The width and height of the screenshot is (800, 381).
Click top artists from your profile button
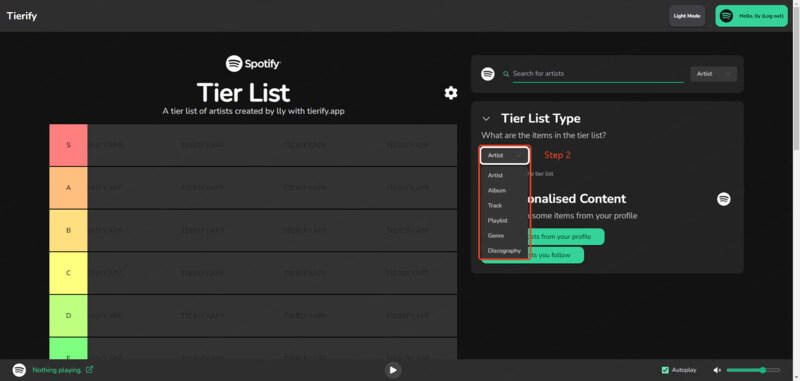565,237
